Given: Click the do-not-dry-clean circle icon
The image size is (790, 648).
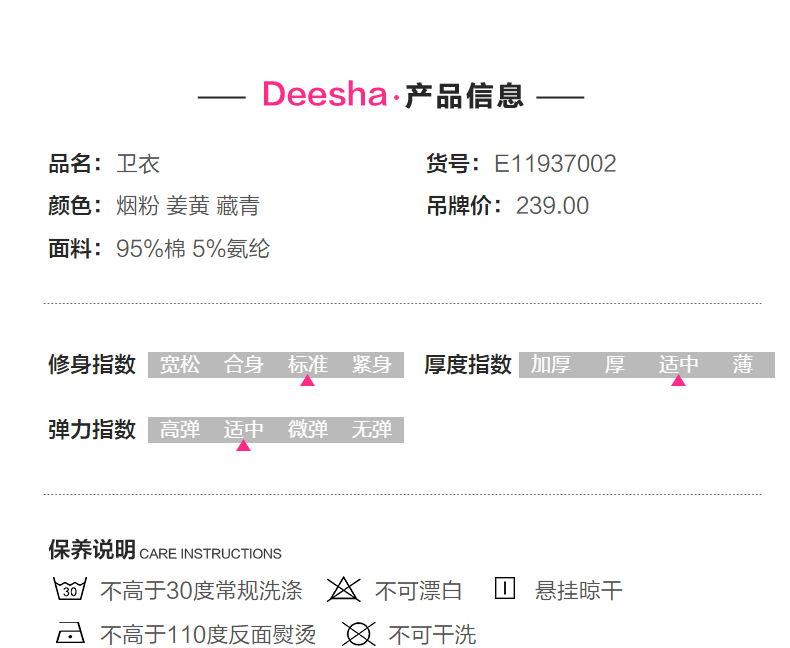Looking at the screenshot, I should click(x=358, y=634).
